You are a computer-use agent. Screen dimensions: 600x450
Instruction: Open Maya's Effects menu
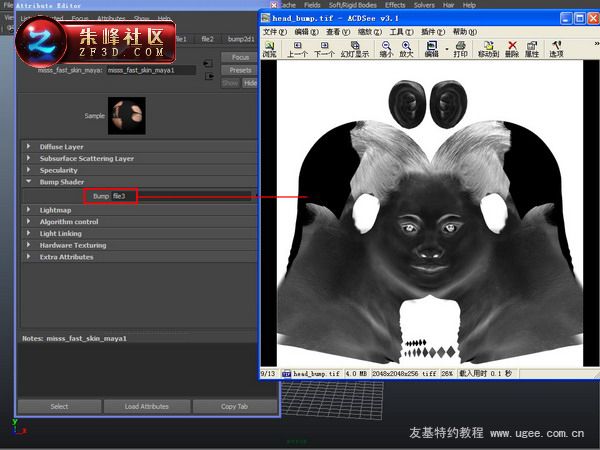pos(395,5)
